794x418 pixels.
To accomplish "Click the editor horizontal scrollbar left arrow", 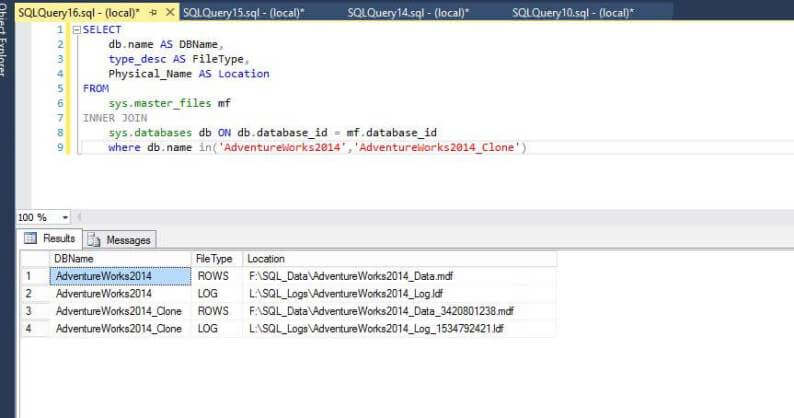I will click(78, 217).
